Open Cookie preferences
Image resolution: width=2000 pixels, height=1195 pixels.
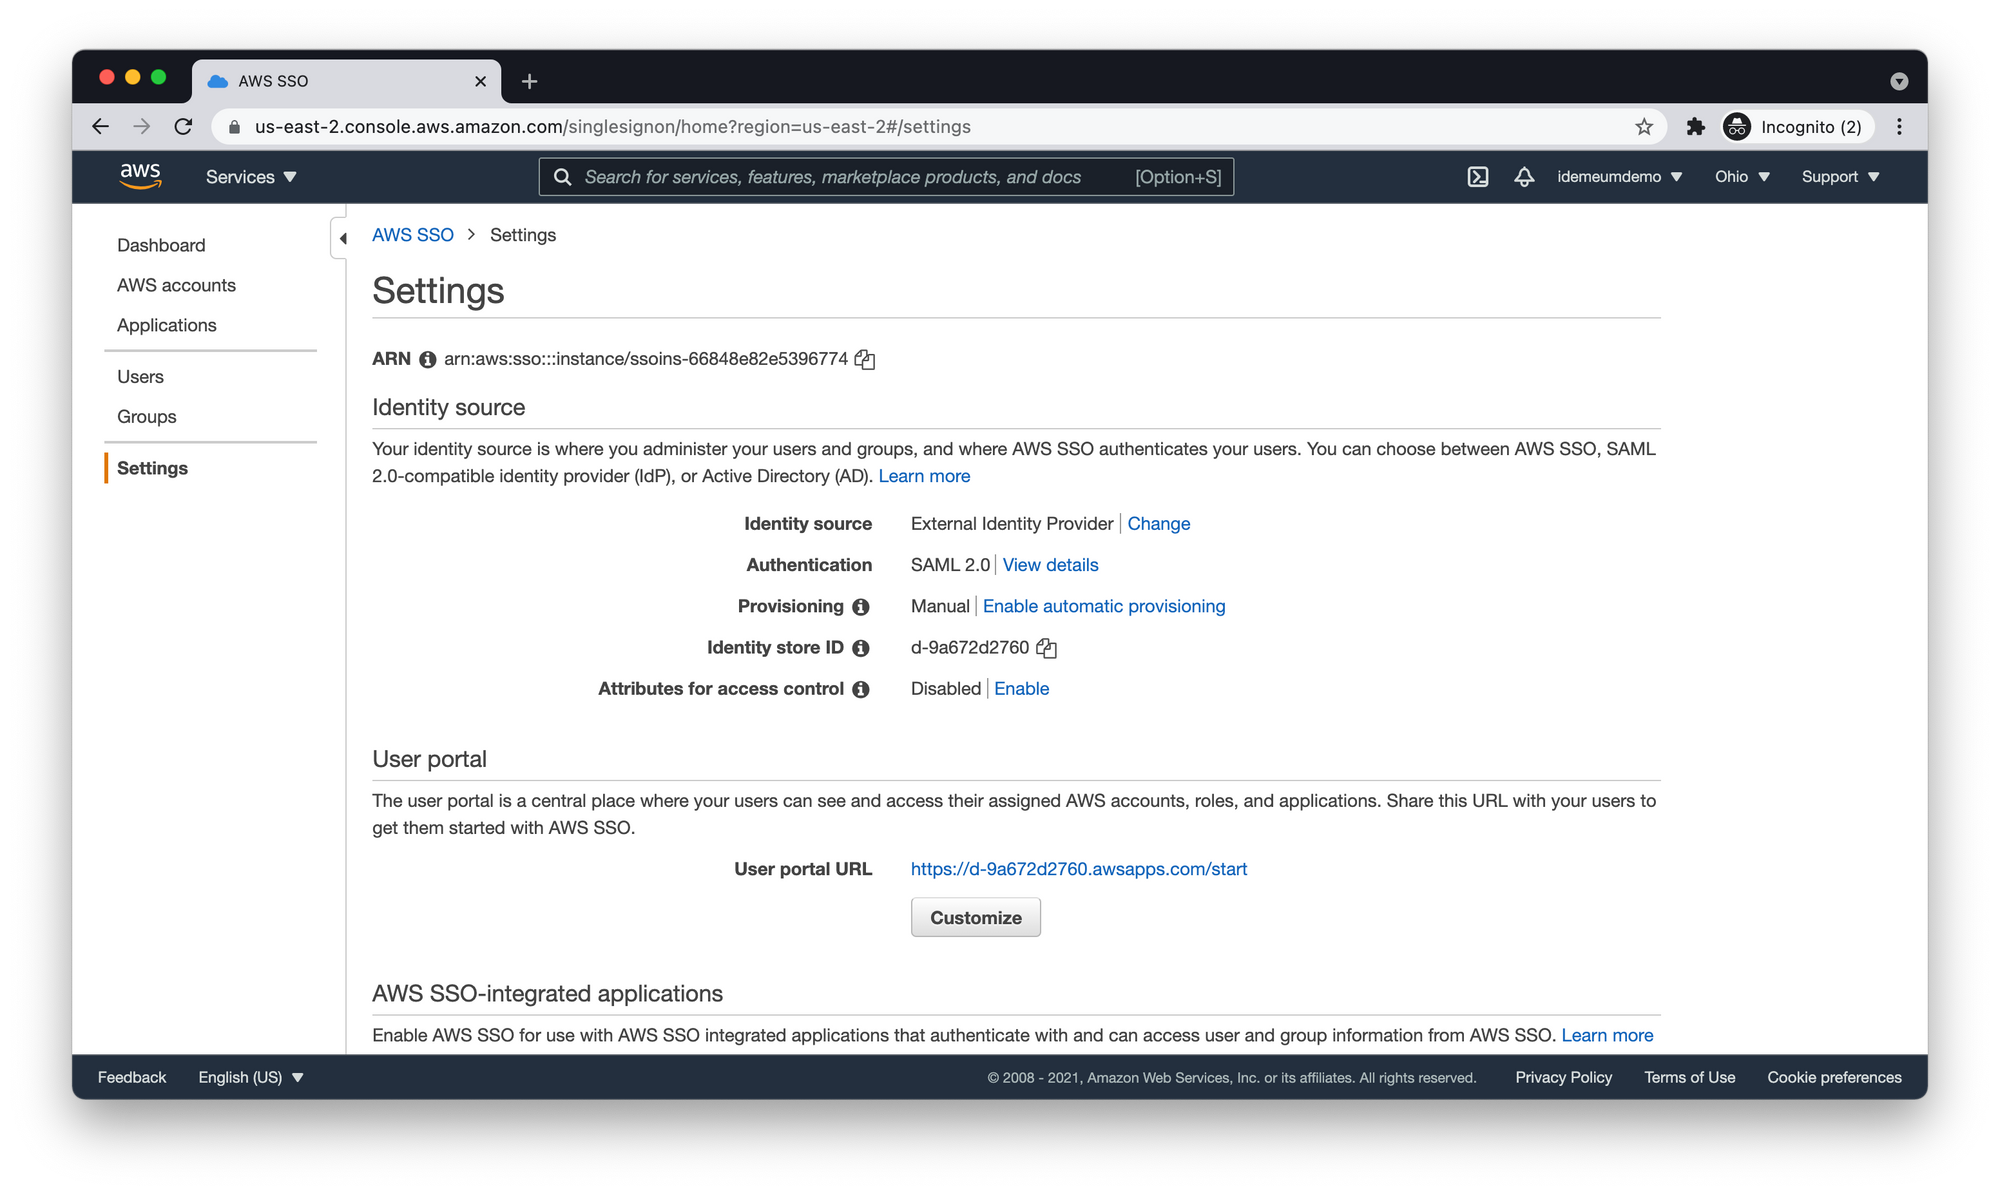click(1834, 1077)
